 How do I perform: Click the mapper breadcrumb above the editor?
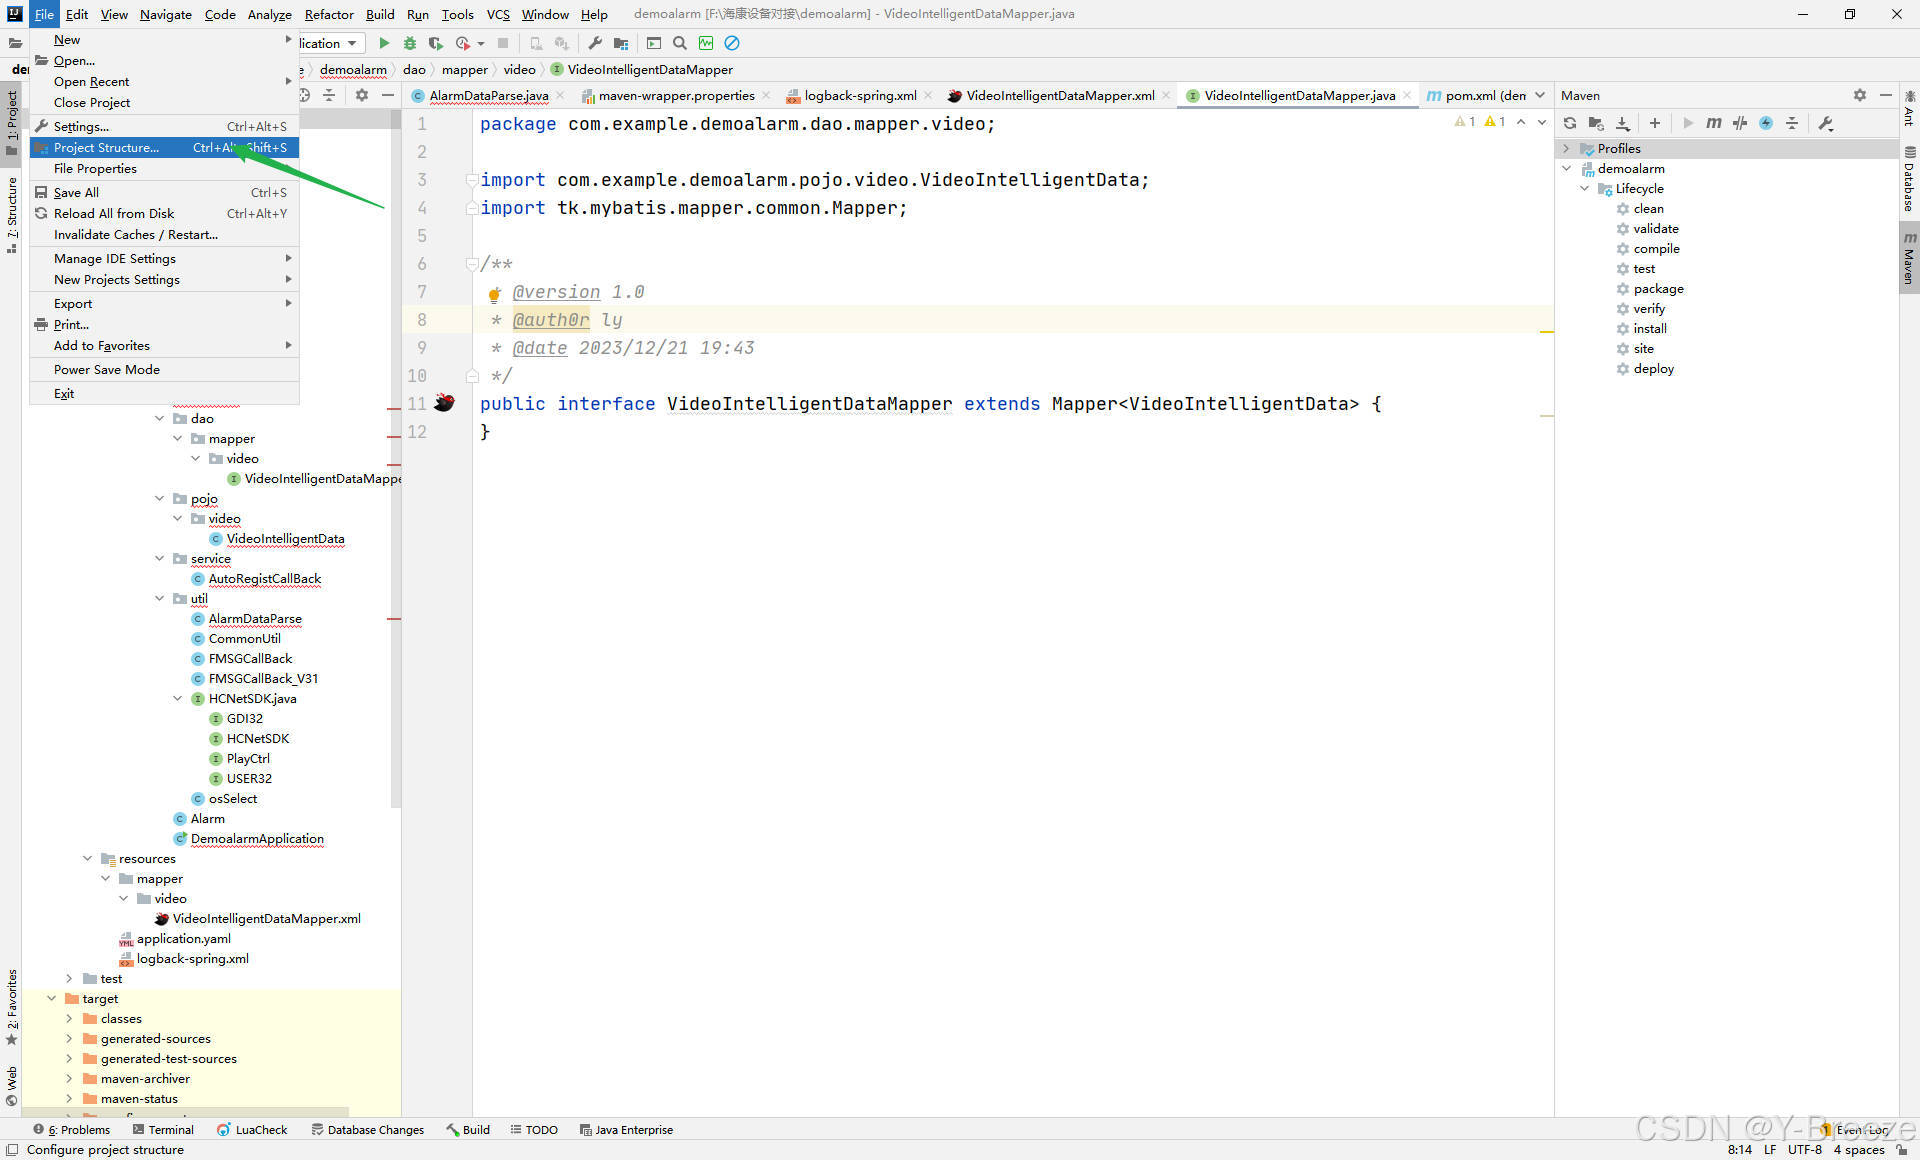tap(464, 69)
